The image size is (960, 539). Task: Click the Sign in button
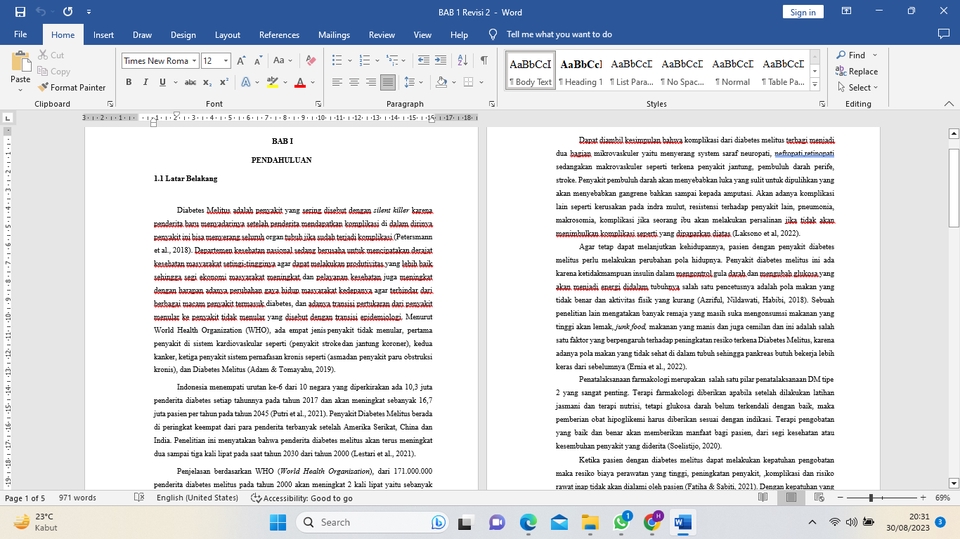tap(803, 12)
